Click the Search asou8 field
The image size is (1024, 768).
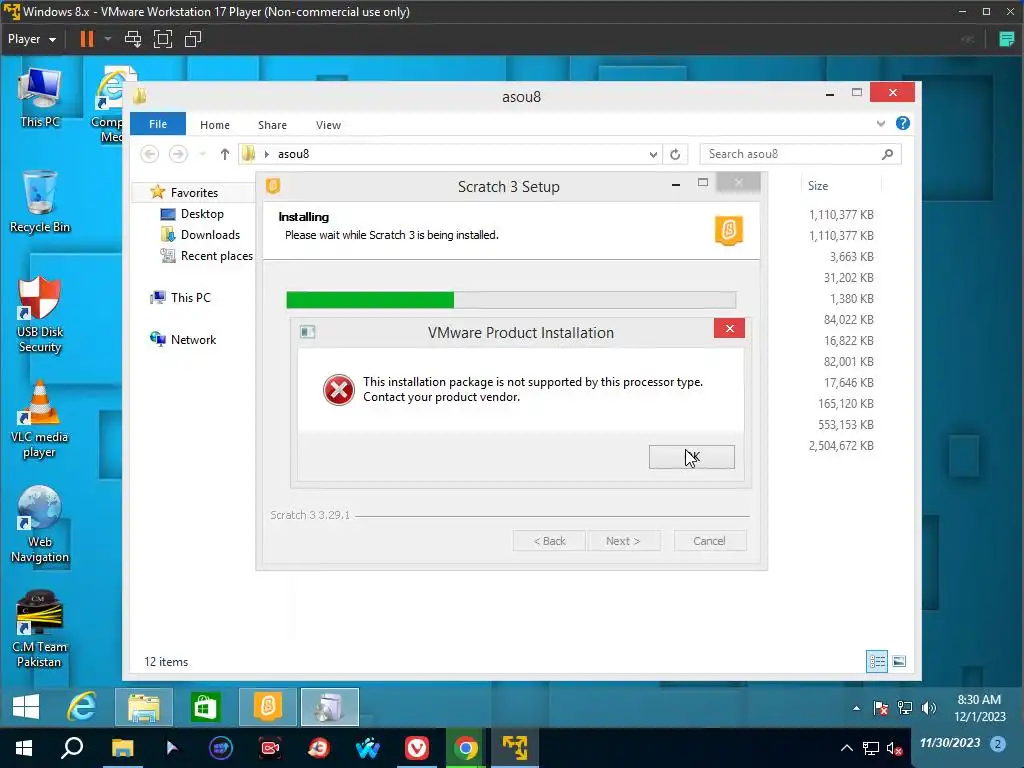(x=801, y=154)
